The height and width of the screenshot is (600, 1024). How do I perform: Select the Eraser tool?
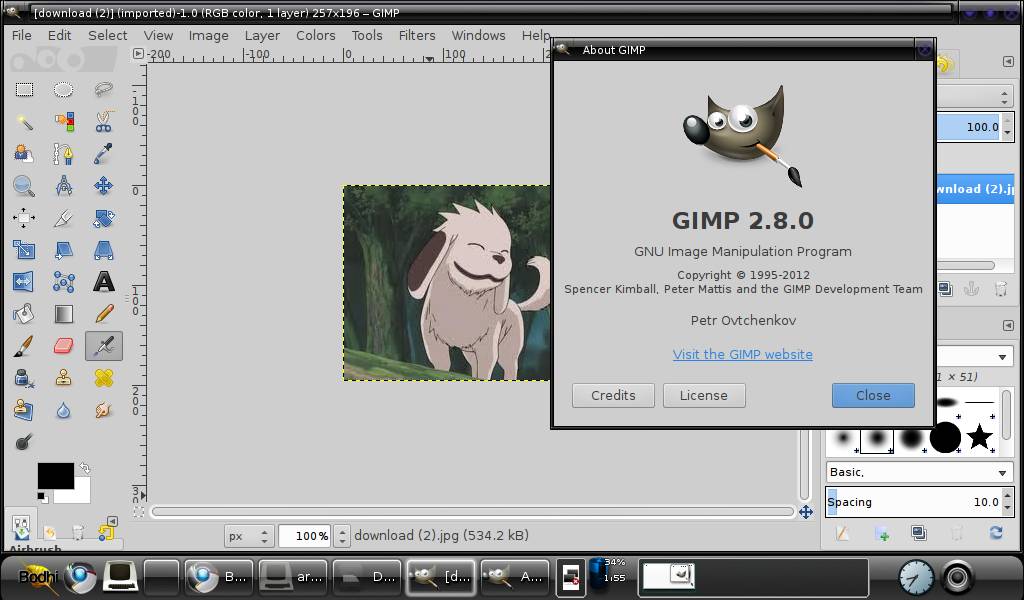coord(63,346)
